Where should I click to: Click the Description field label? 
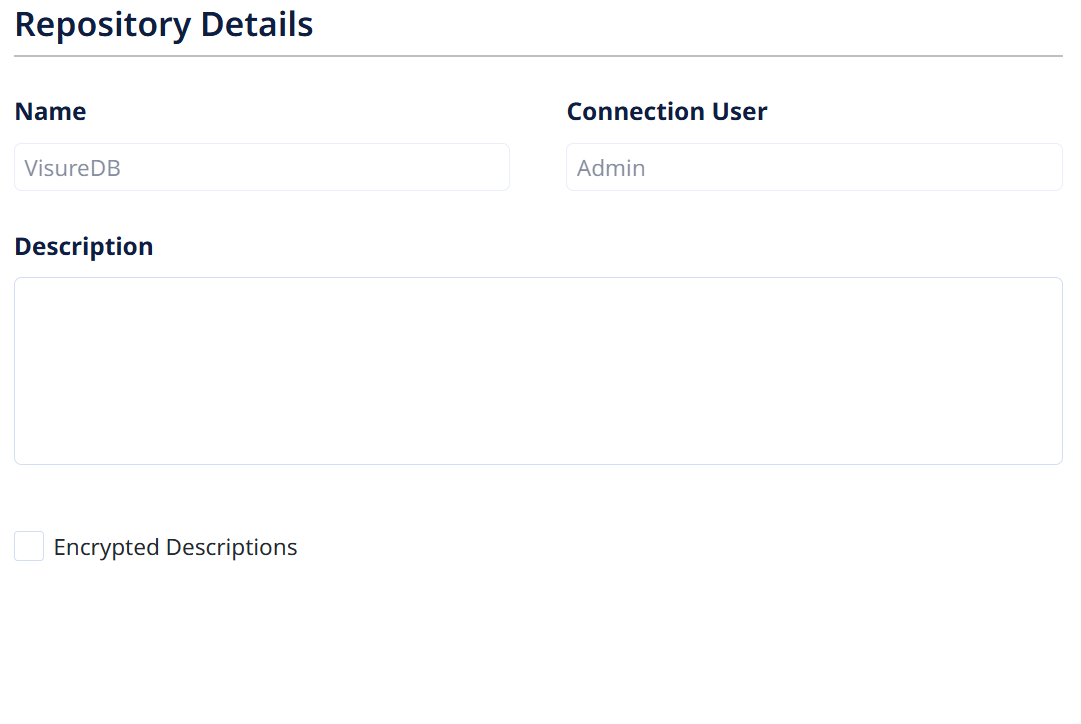(x=83, y=247)
